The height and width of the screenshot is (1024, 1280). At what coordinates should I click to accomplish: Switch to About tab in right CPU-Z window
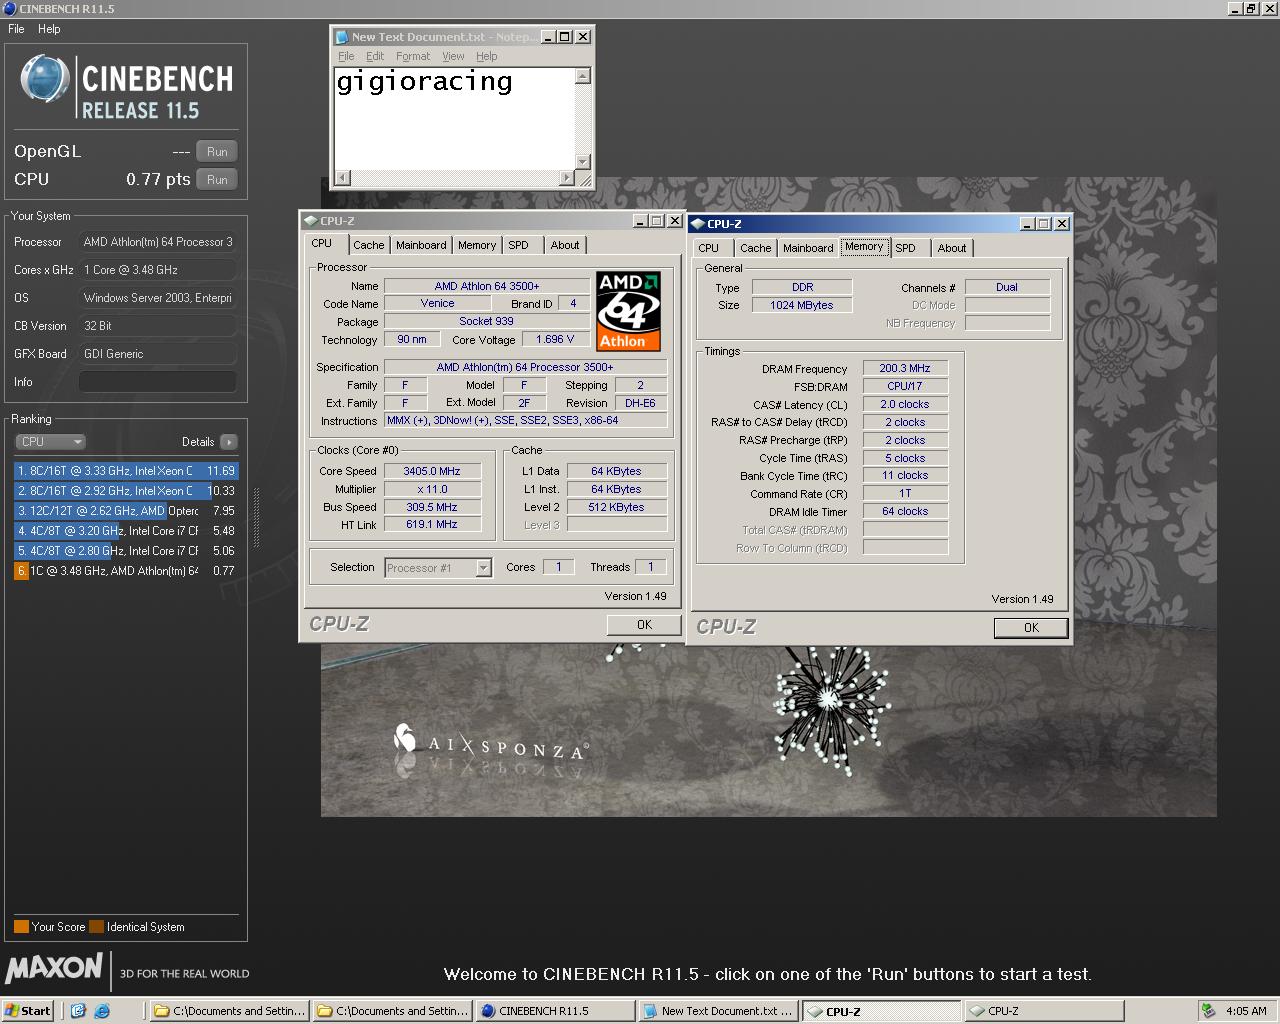952,248
